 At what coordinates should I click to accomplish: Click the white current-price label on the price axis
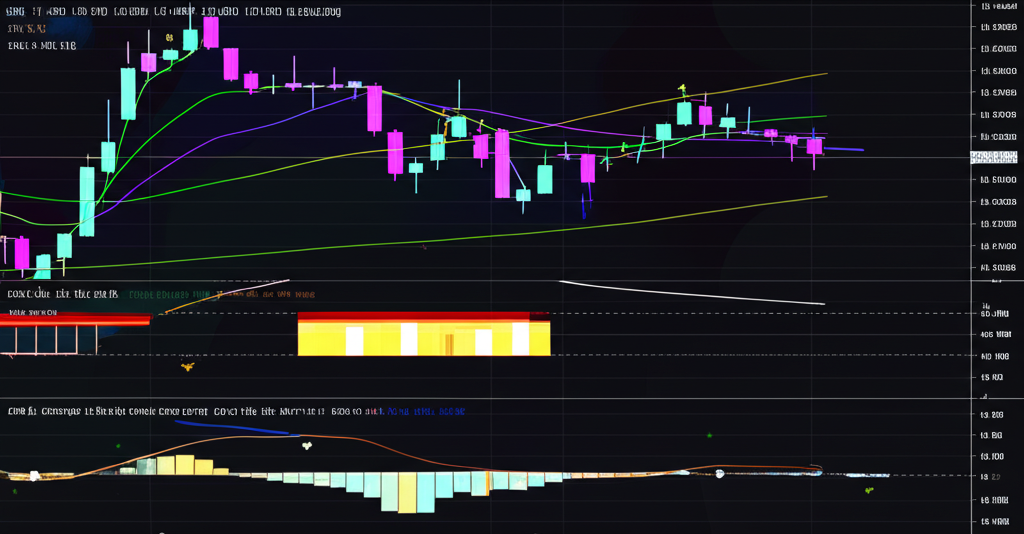993,157
